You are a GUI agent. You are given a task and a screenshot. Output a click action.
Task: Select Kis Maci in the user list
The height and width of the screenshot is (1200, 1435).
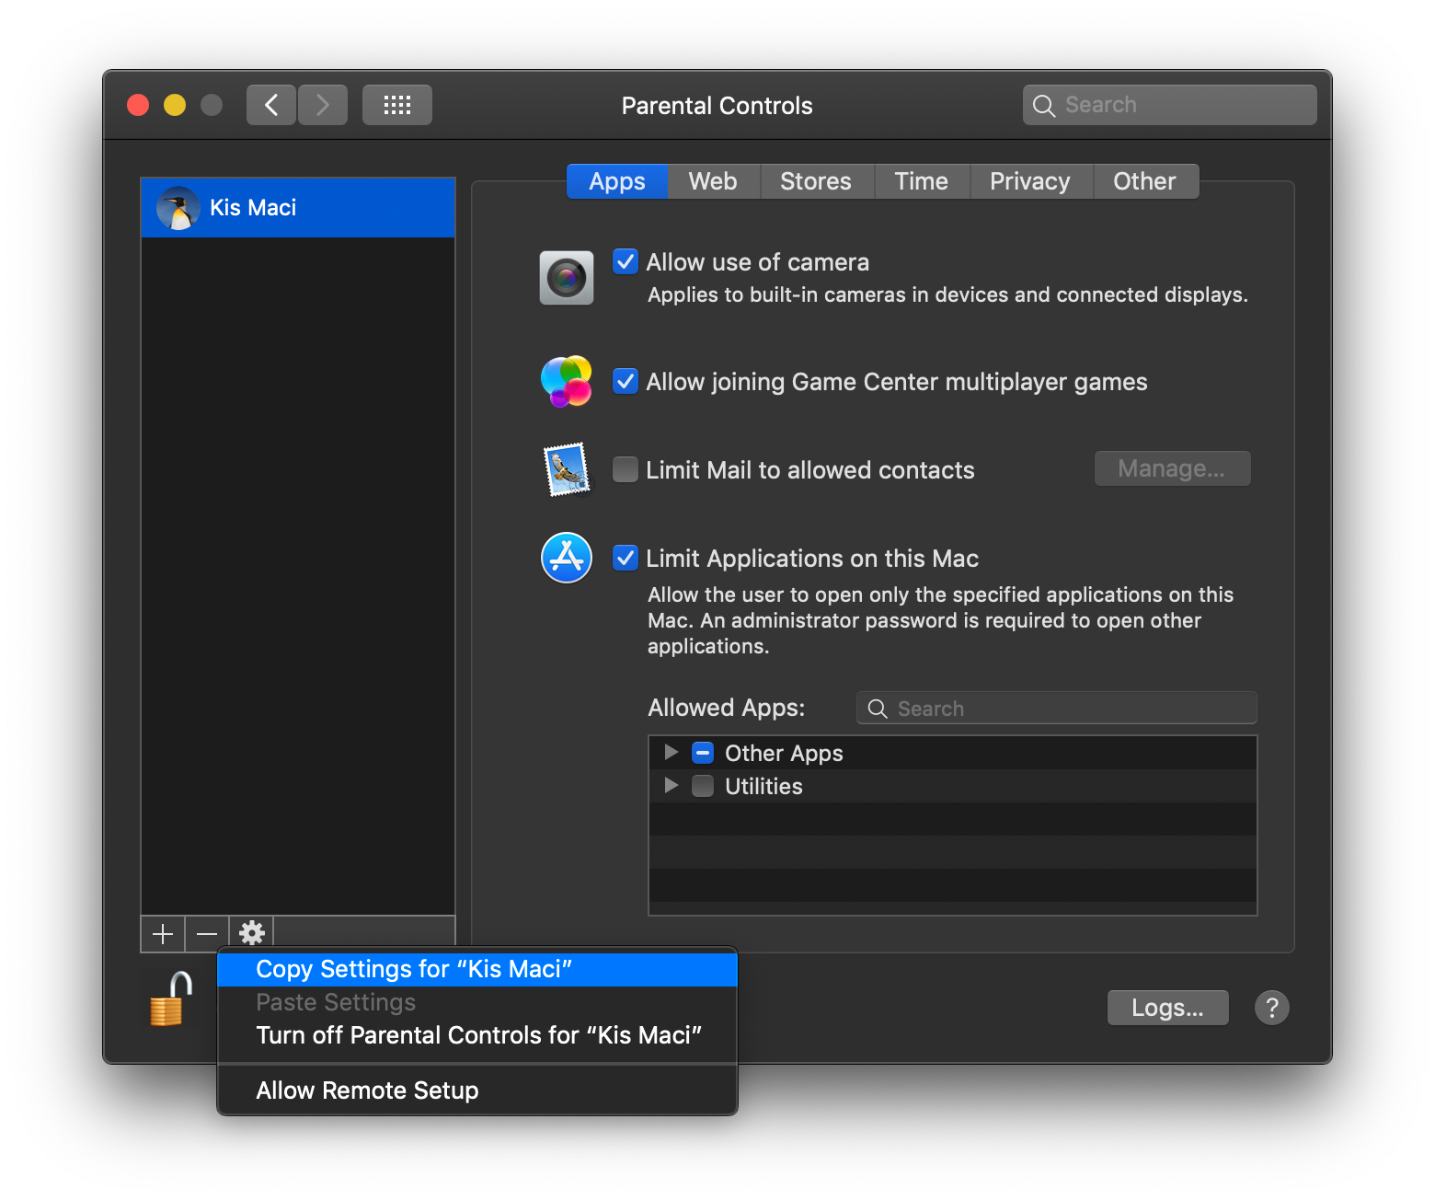tap(298, 208)
